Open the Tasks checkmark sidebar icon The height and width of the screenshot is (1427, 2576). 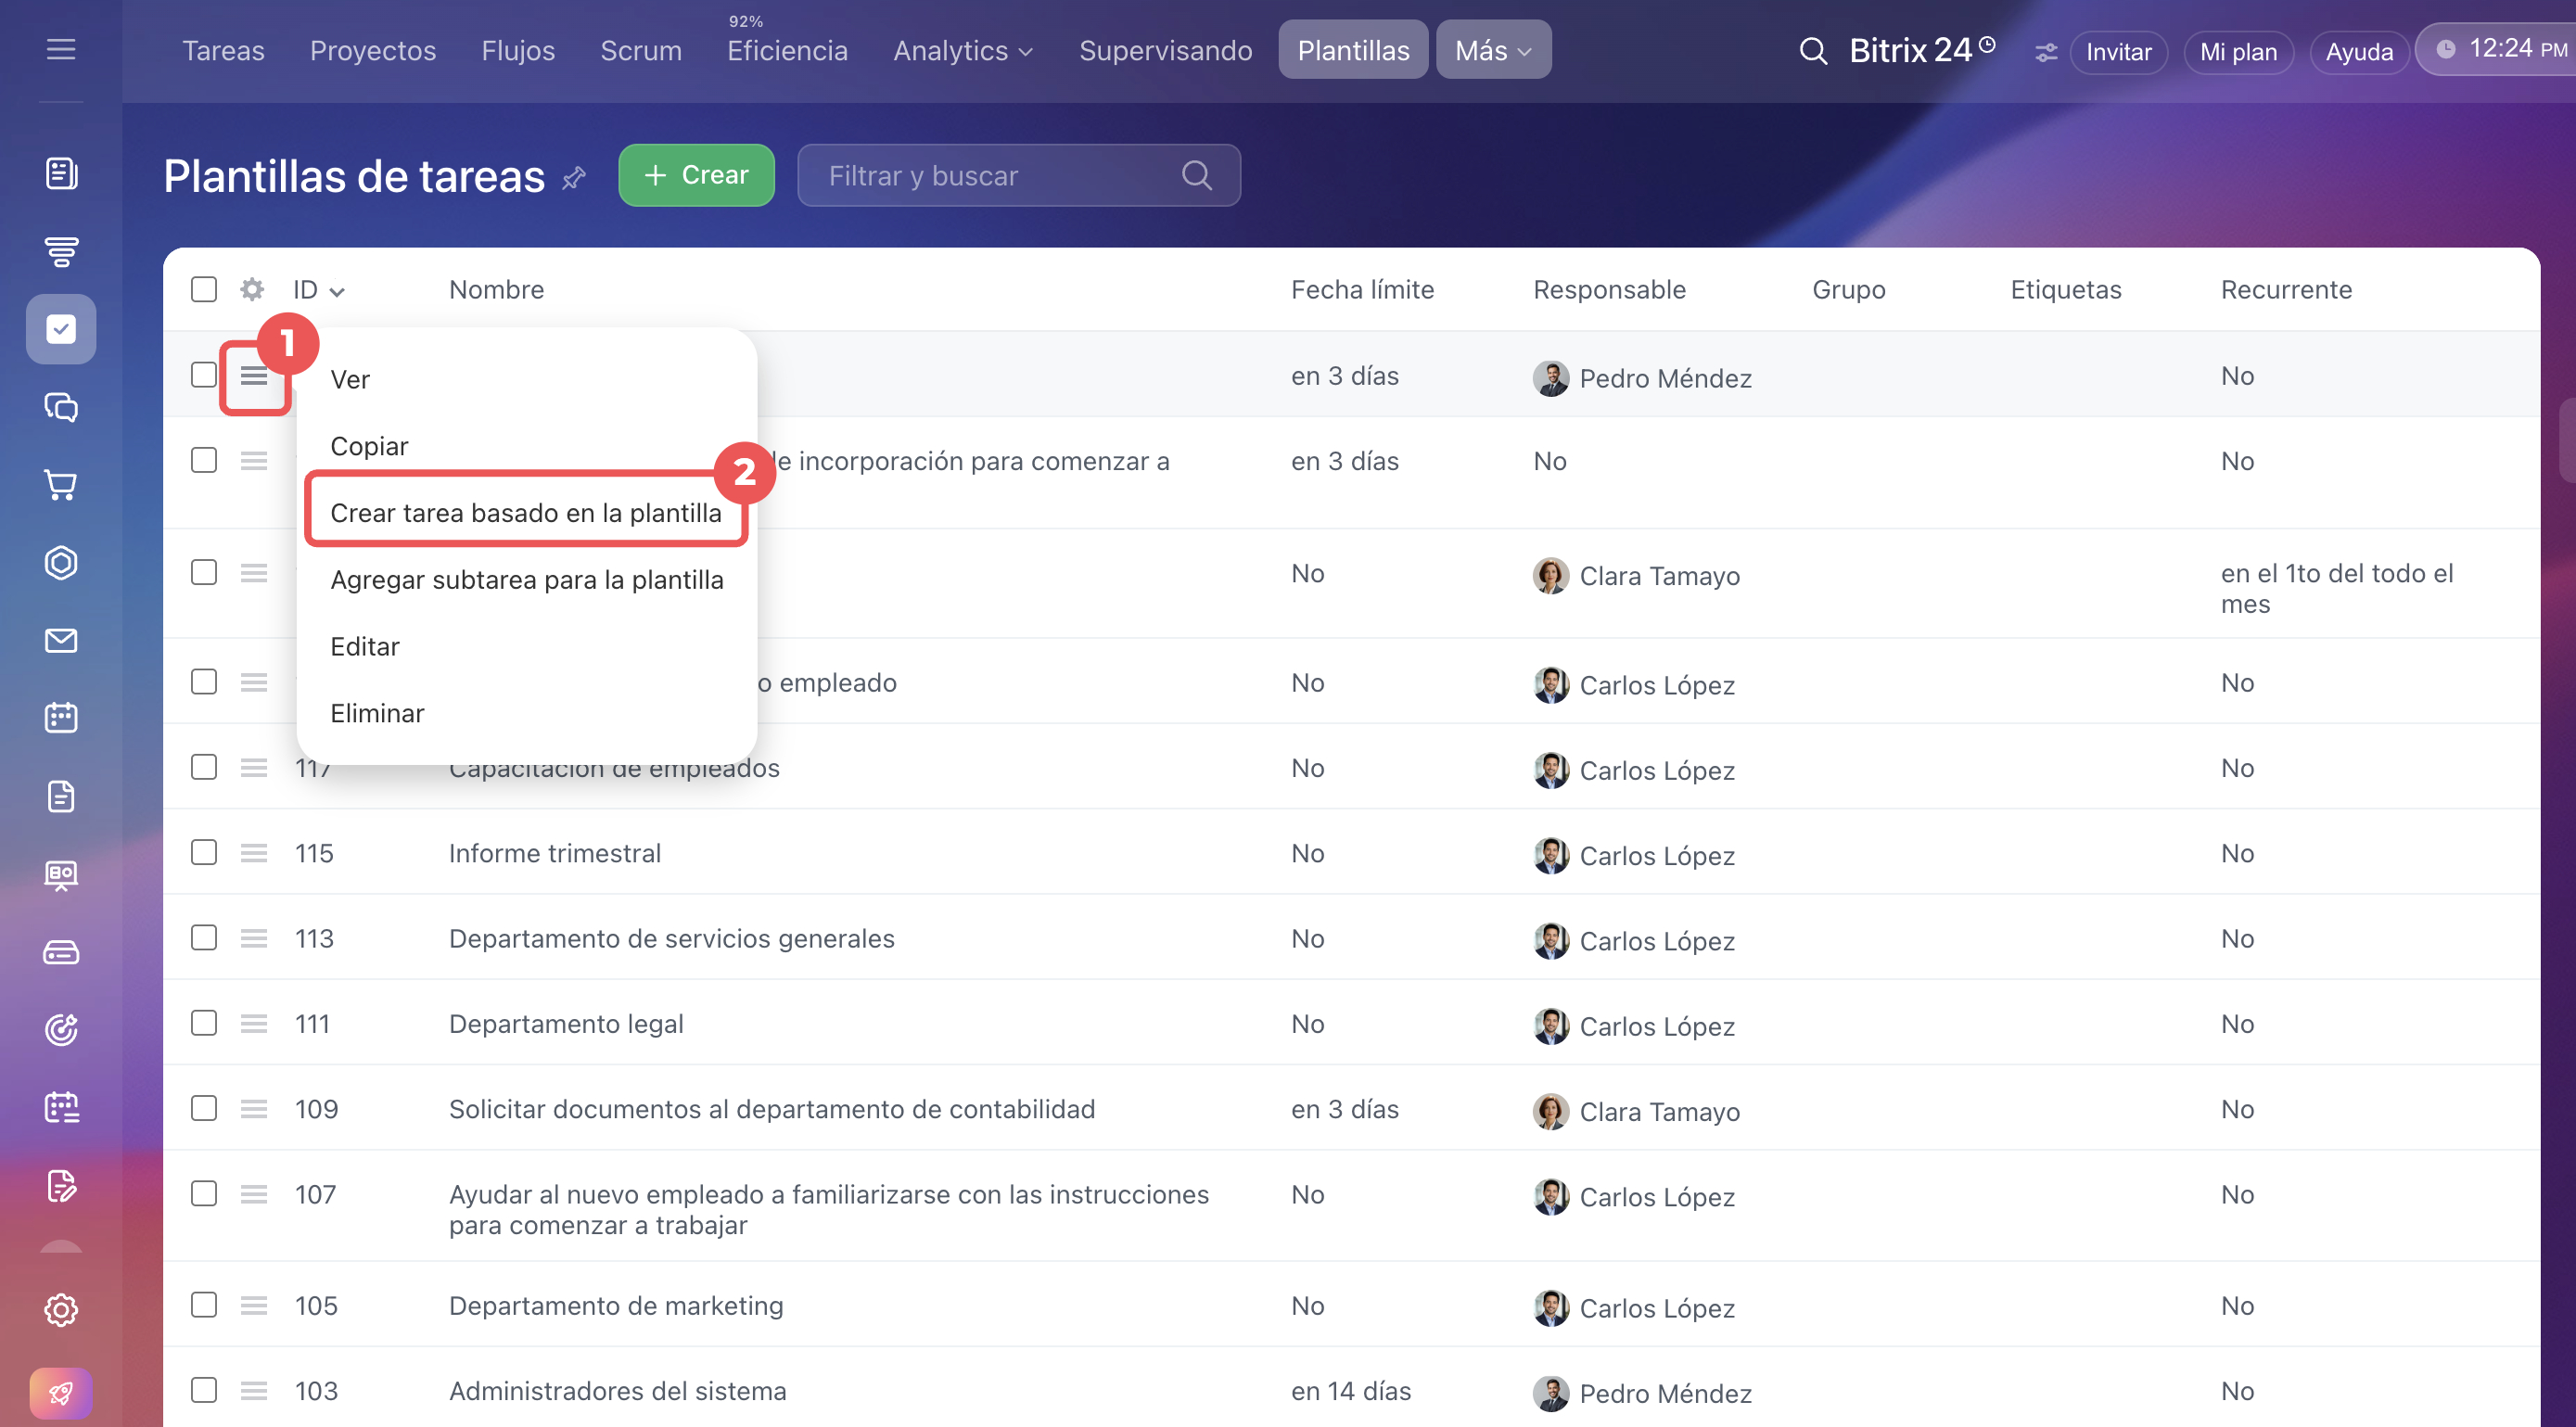[61, 329]
